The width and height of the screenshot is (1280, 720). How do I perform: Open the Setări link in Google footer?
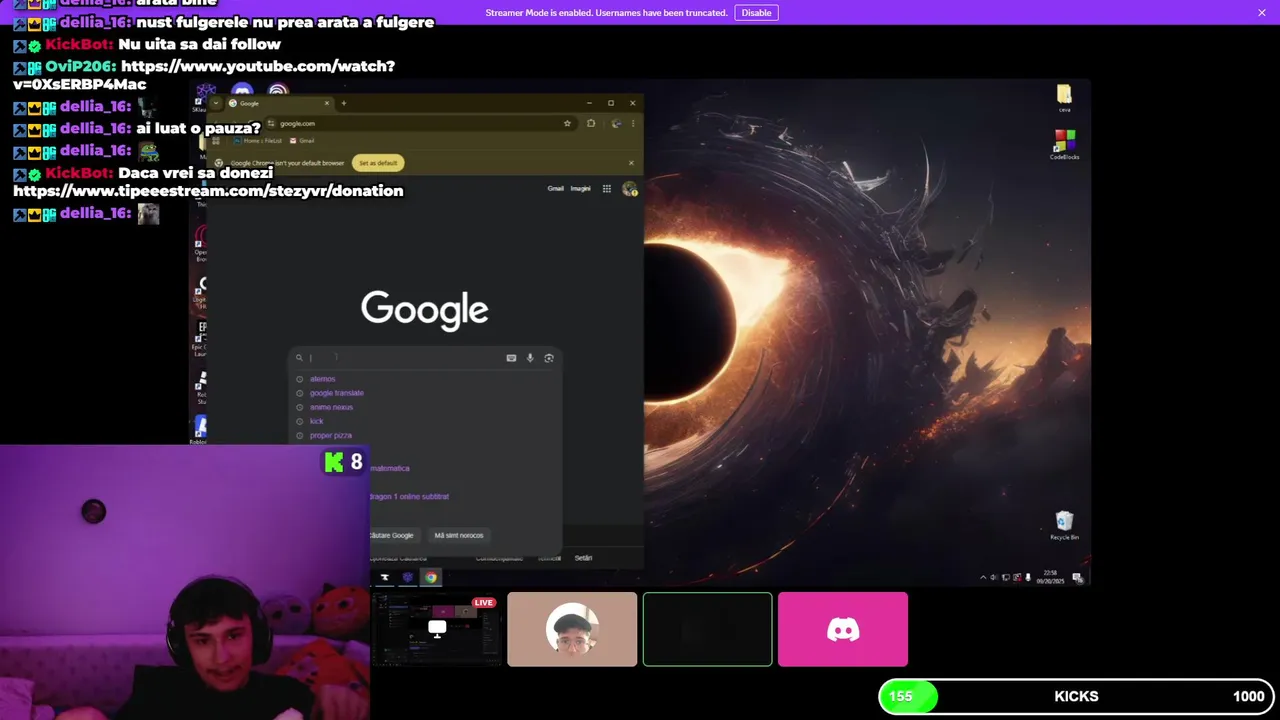(583, 558)
